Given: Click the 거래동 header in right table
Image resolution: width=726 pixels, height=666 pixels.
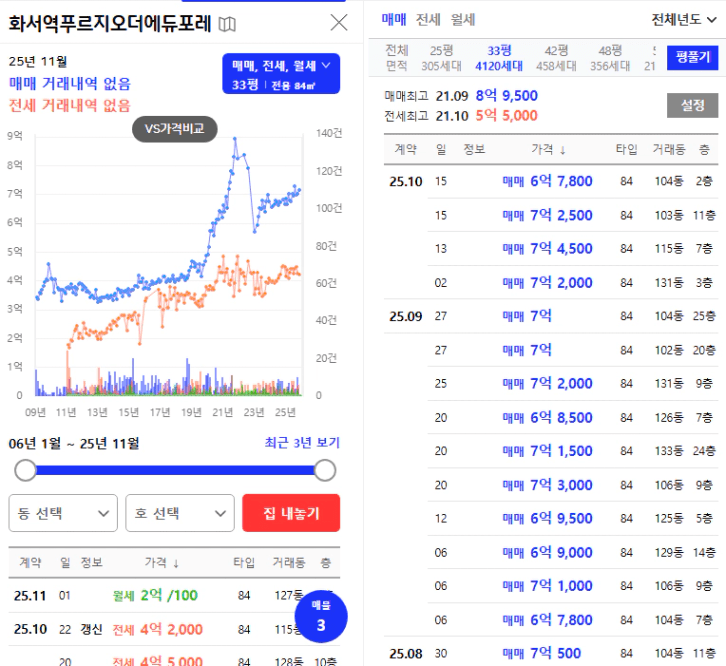Looking at the screenshot, I should [669, 149].
